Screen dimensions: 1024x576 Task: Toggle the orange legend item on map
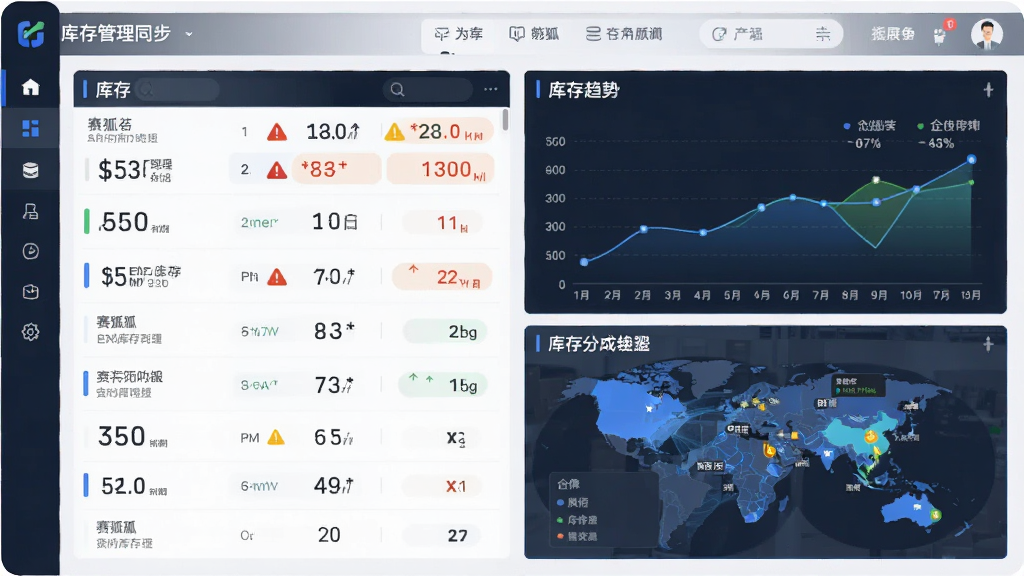[x=577, y=536]
